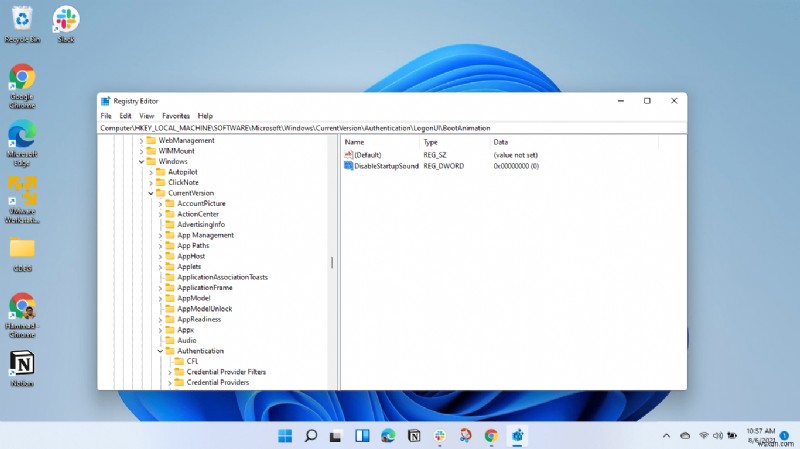800x449 pixels.
Task: Click the (Default) string value icon
Action: [x=348, y=155]
